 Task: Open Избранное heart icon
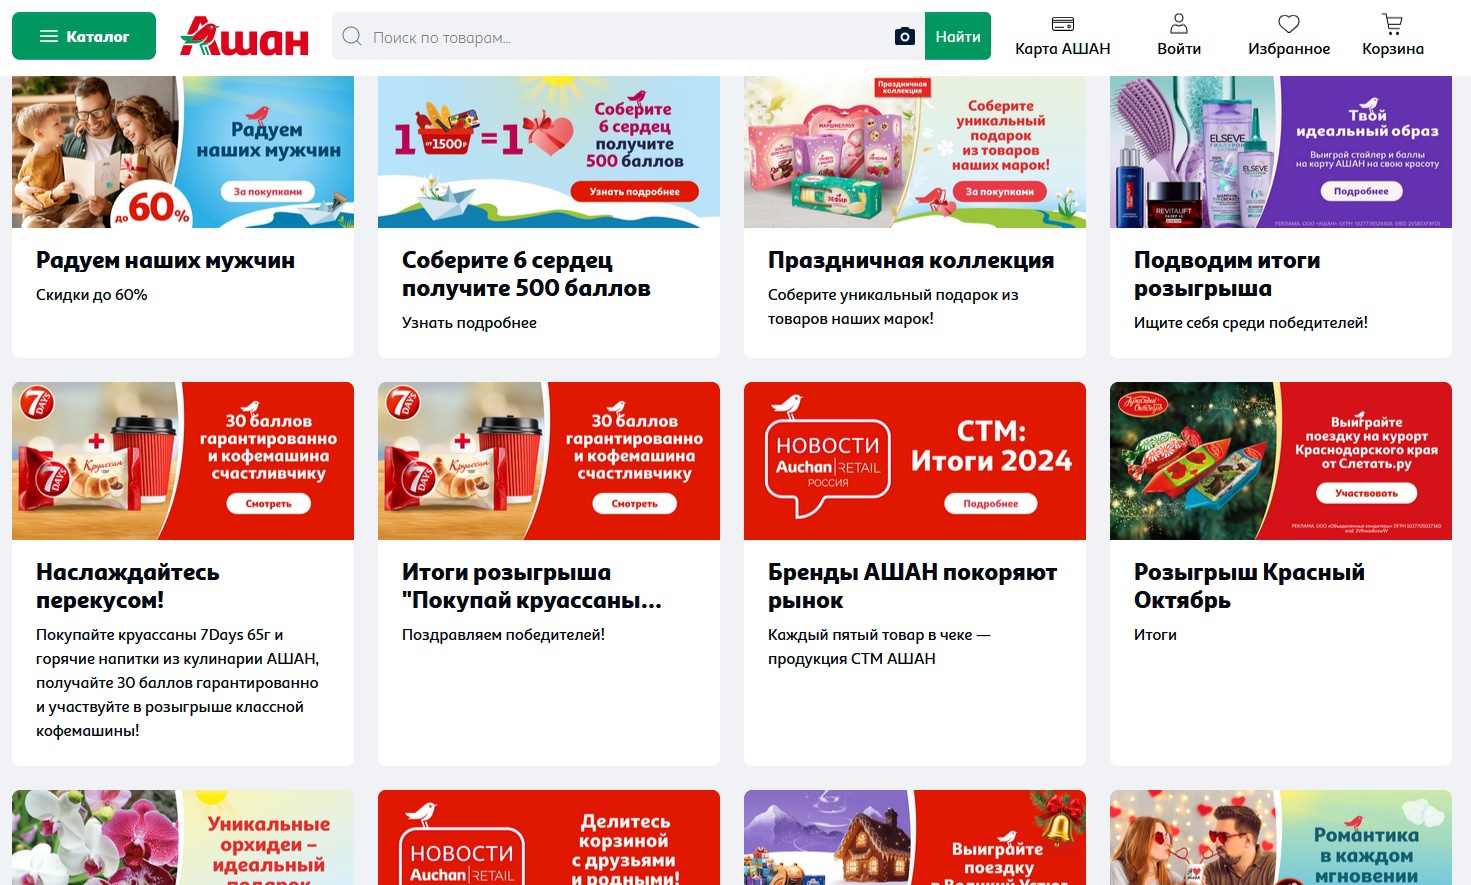(1289, 24)
